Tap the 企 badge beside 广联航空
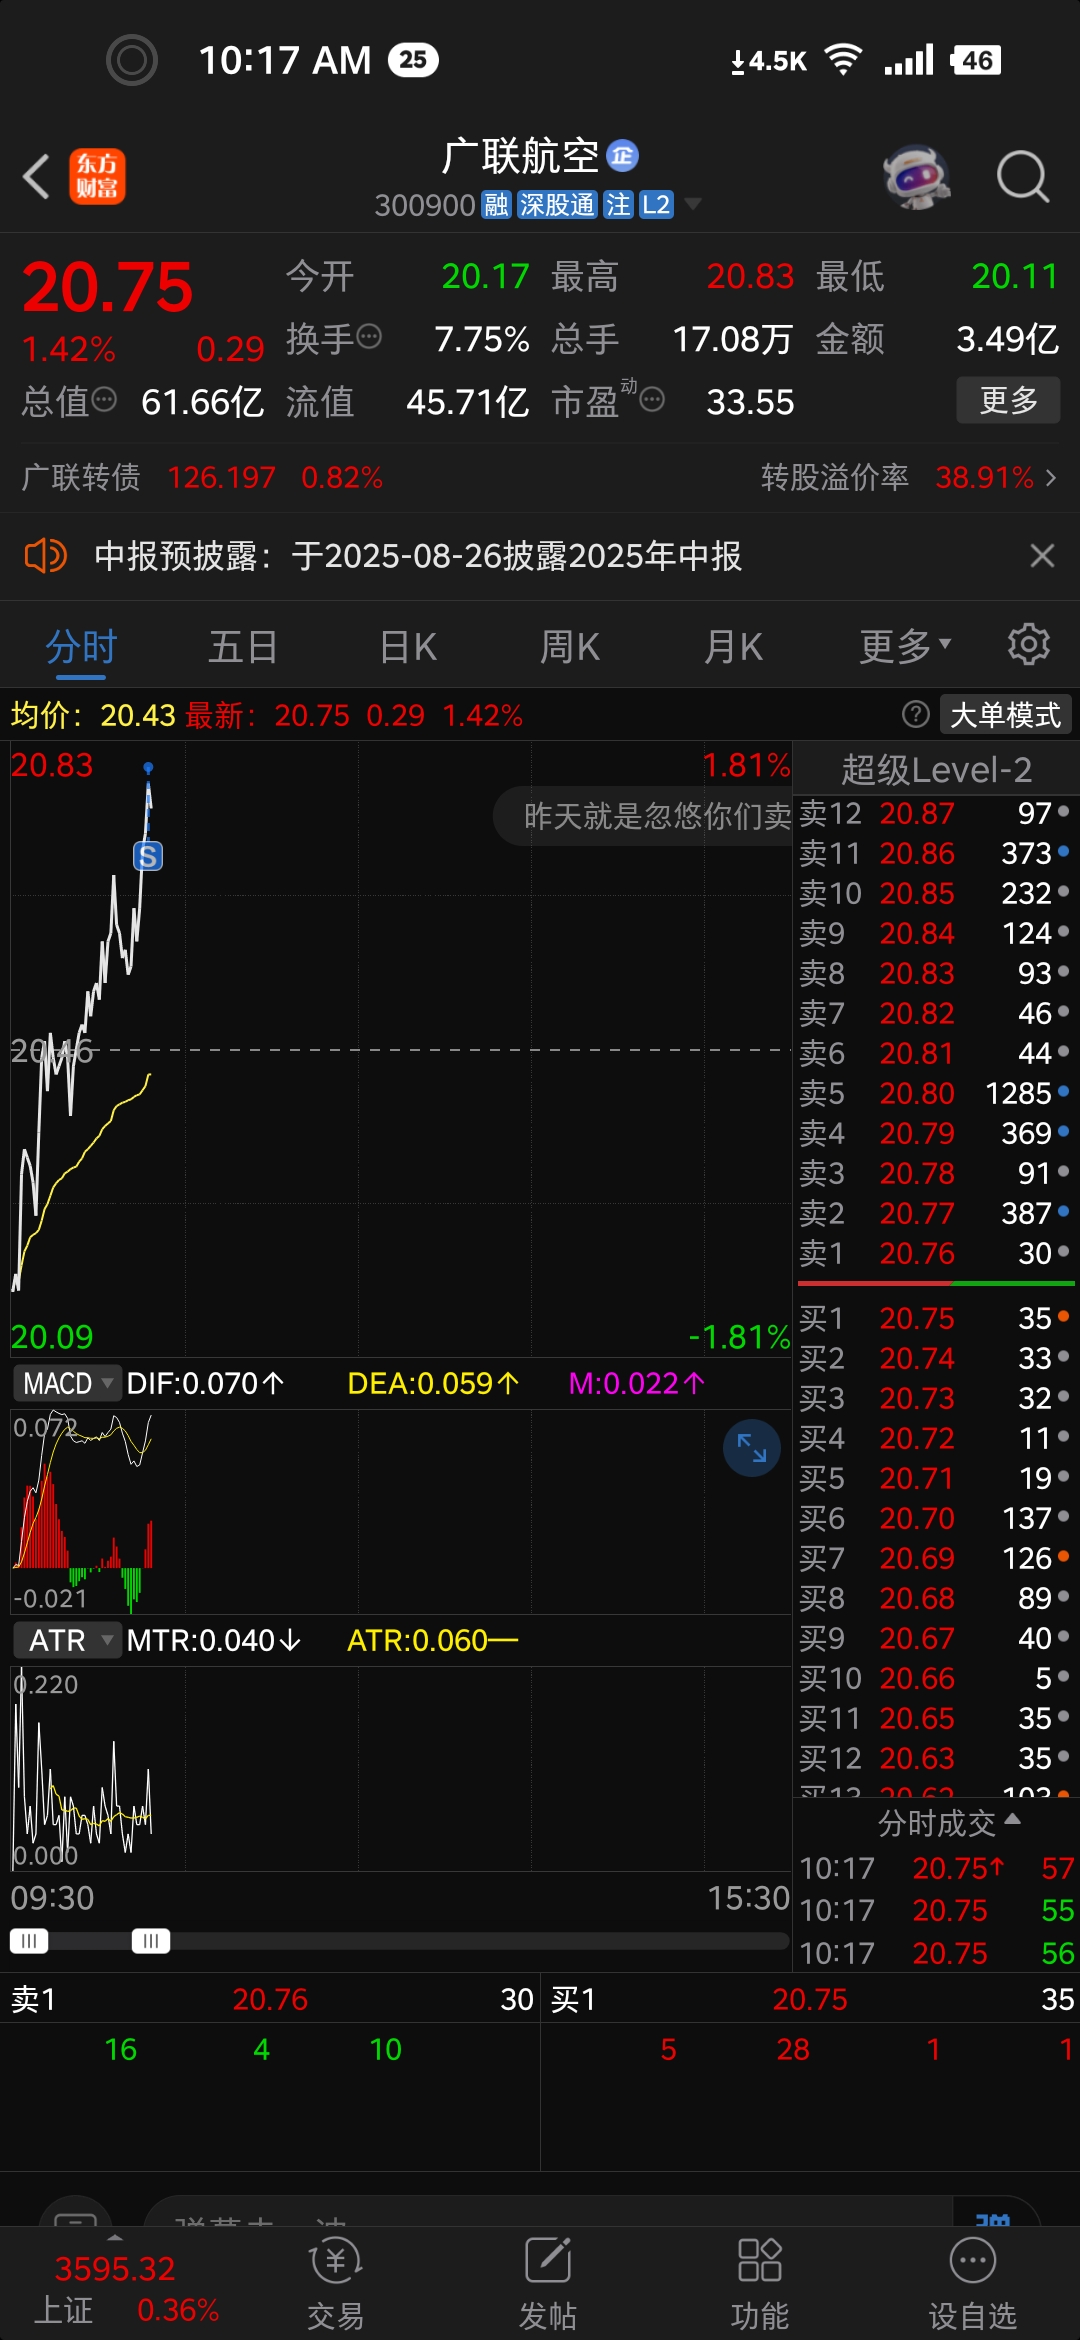Image resolution: width=1080 pixels, height=2340 pixels. pos(623,156)
